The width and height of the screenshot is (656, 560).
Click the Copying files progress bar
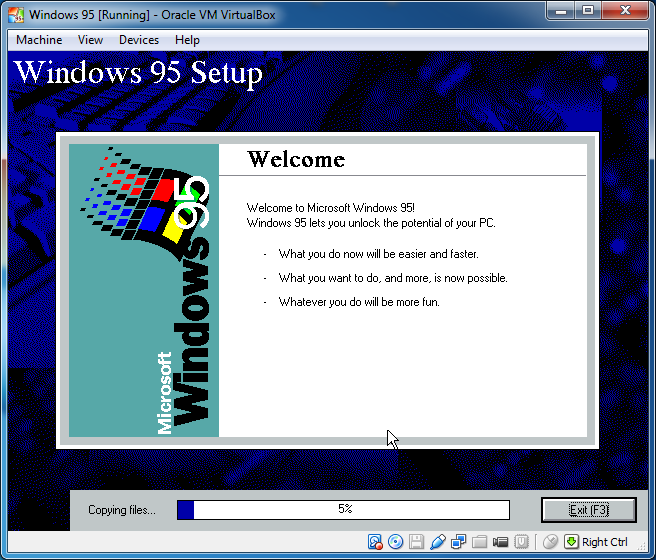pos(343,510)
